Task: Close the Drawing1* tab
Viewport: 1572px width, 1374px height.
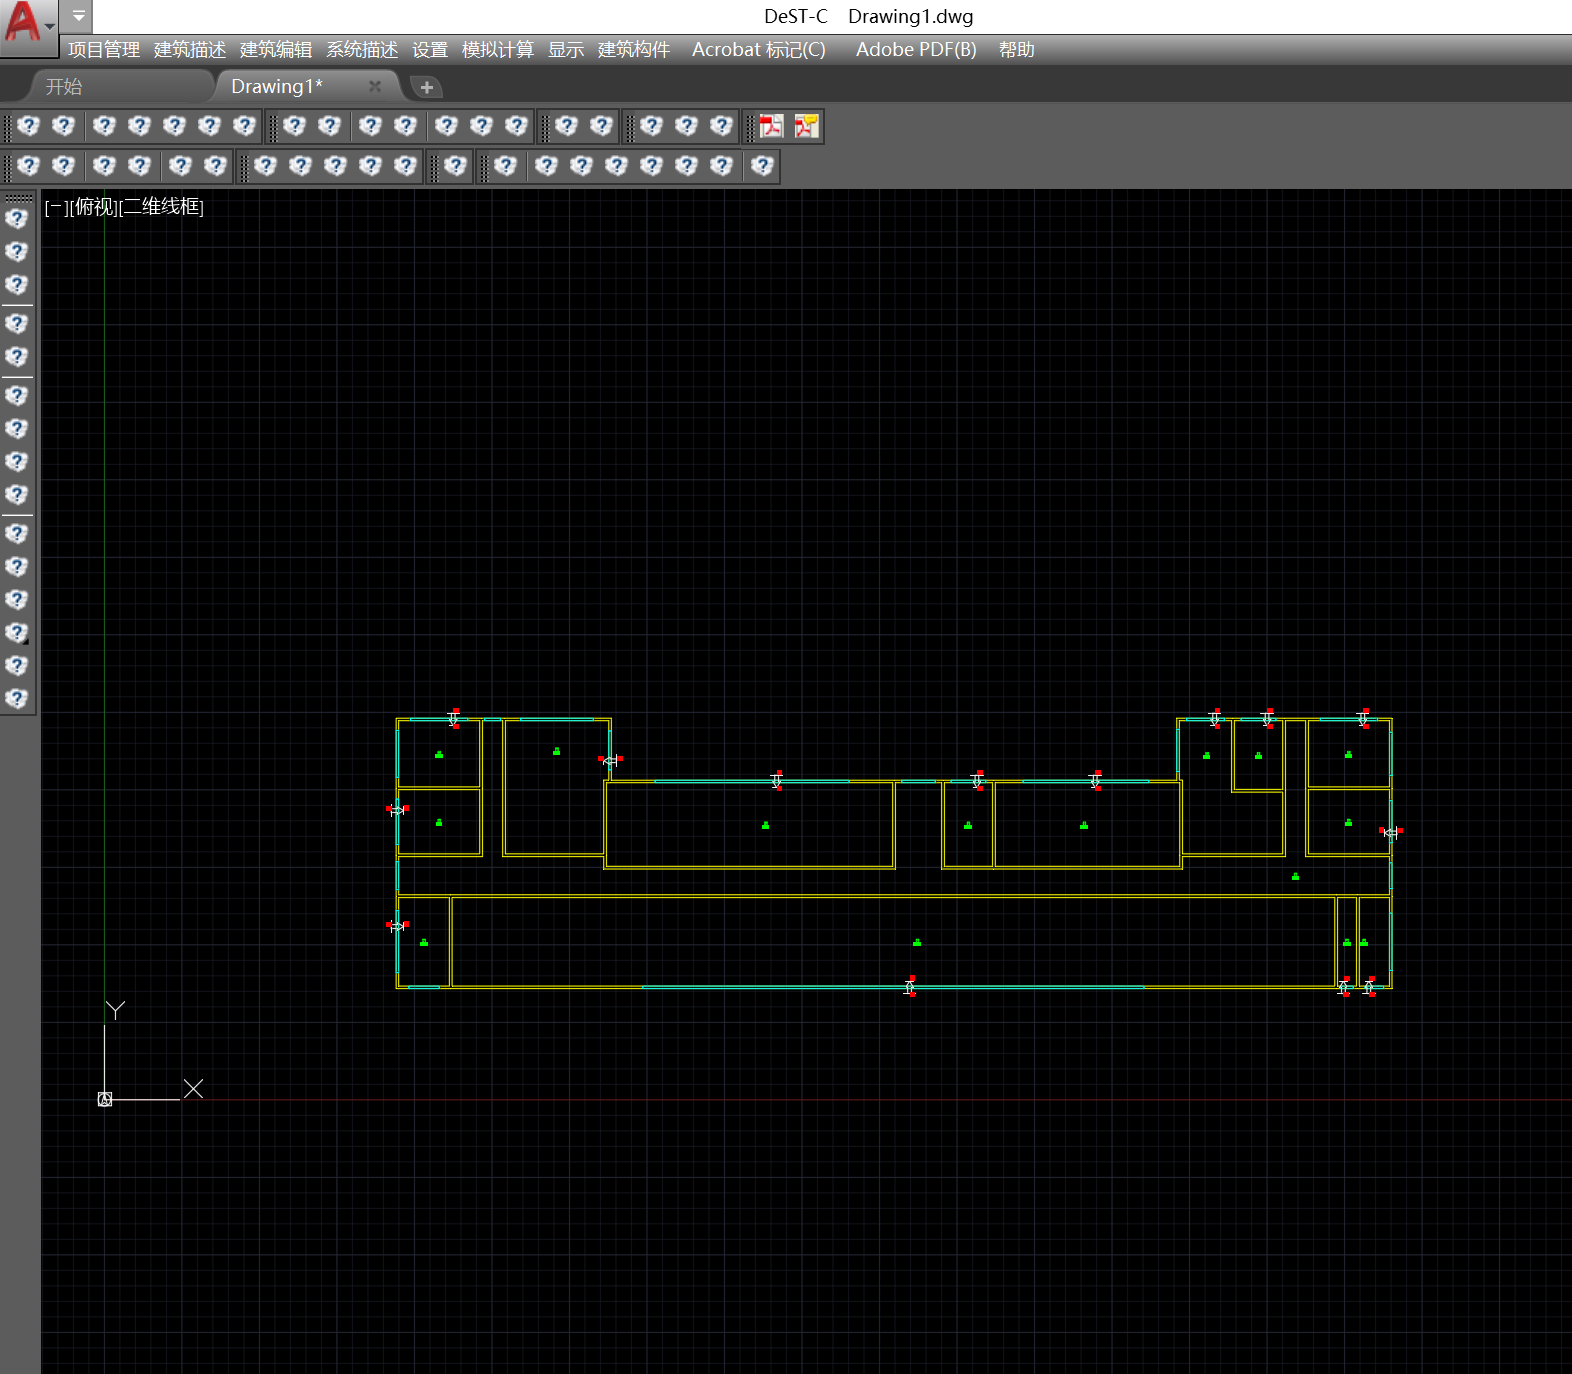Action: coord(375,87)
